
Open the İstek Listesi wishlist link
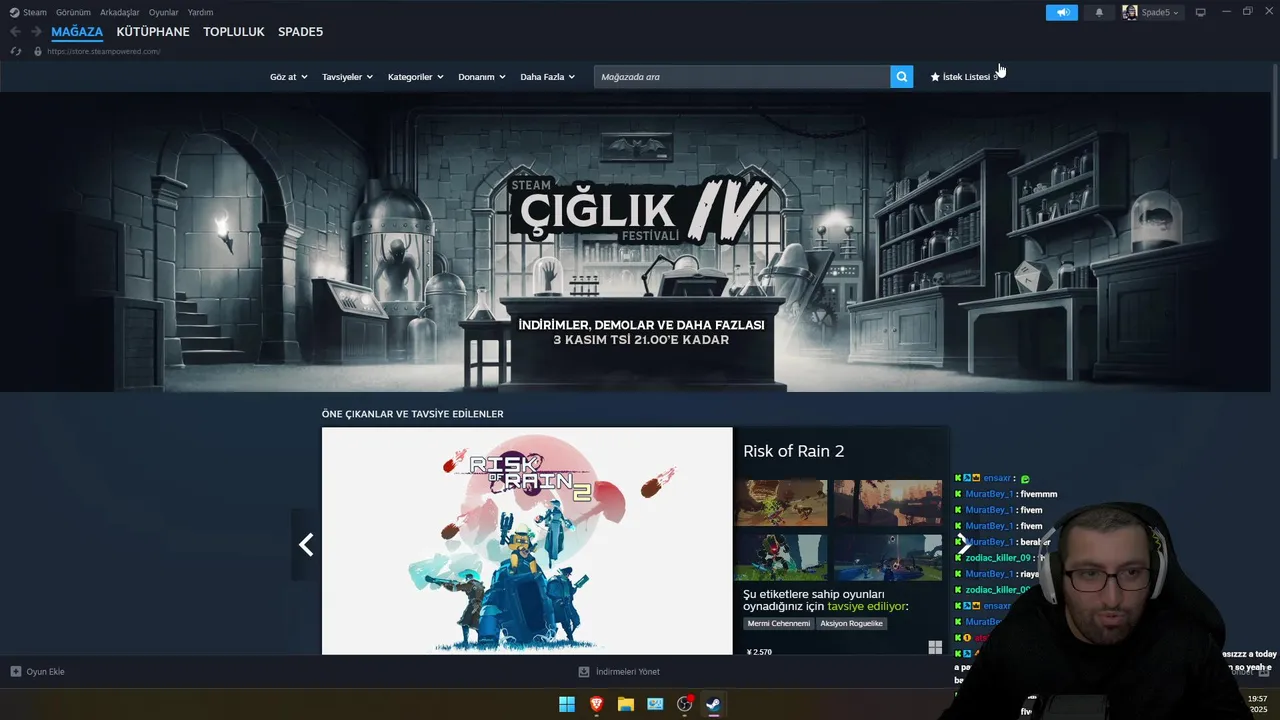point(965,77)
